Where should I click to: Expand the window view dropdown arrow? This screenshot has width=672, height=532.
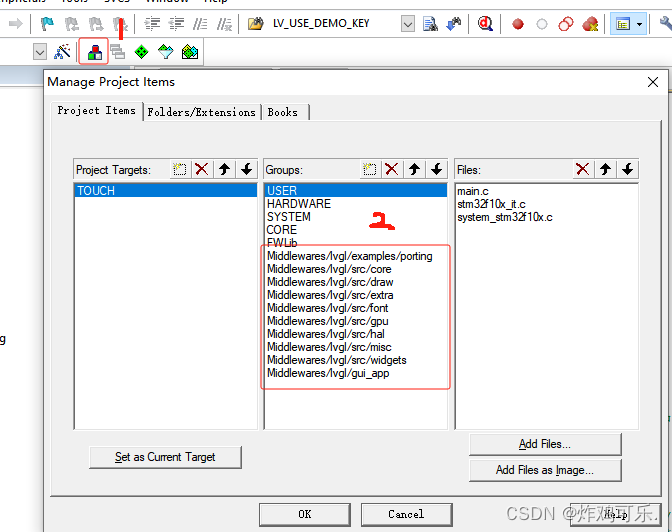[x=639, y=24]
